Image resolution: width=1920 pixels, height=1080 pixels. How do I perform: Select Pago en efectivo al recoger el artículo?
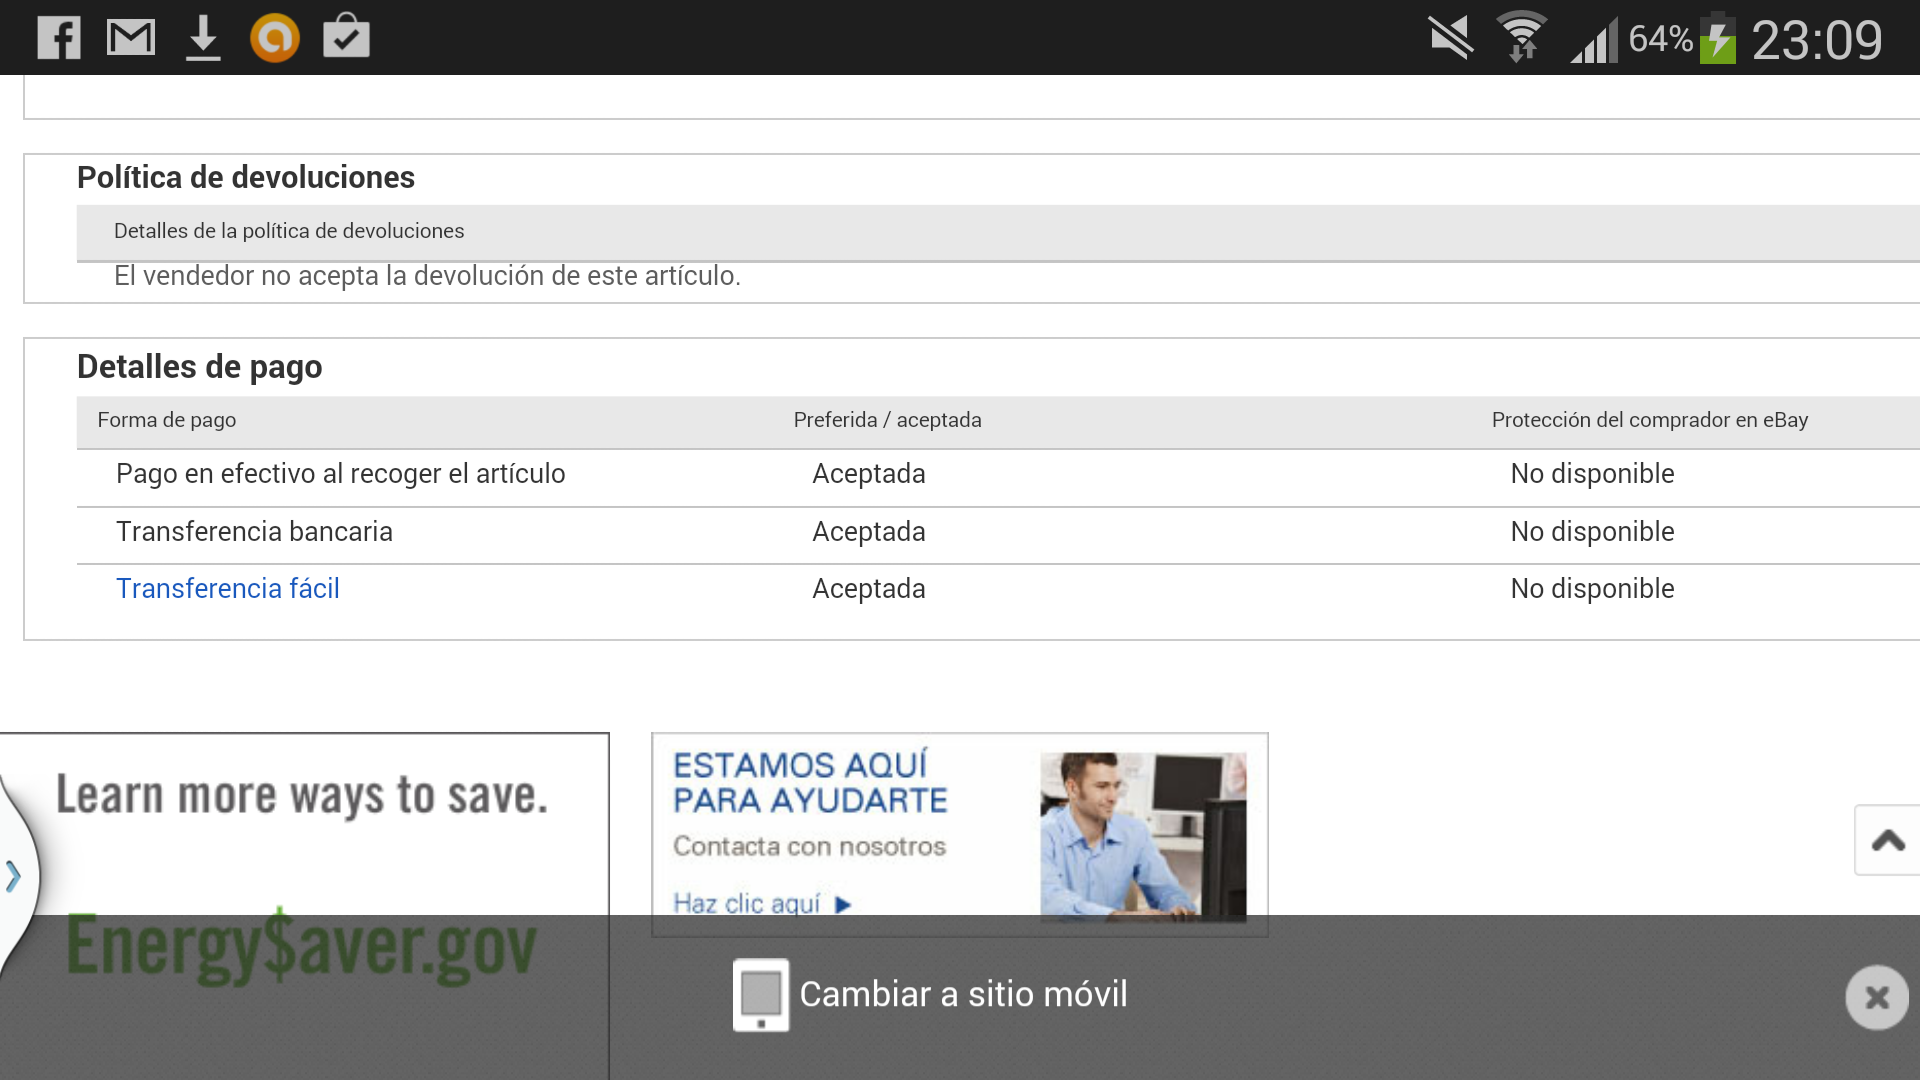click(341, 474)
